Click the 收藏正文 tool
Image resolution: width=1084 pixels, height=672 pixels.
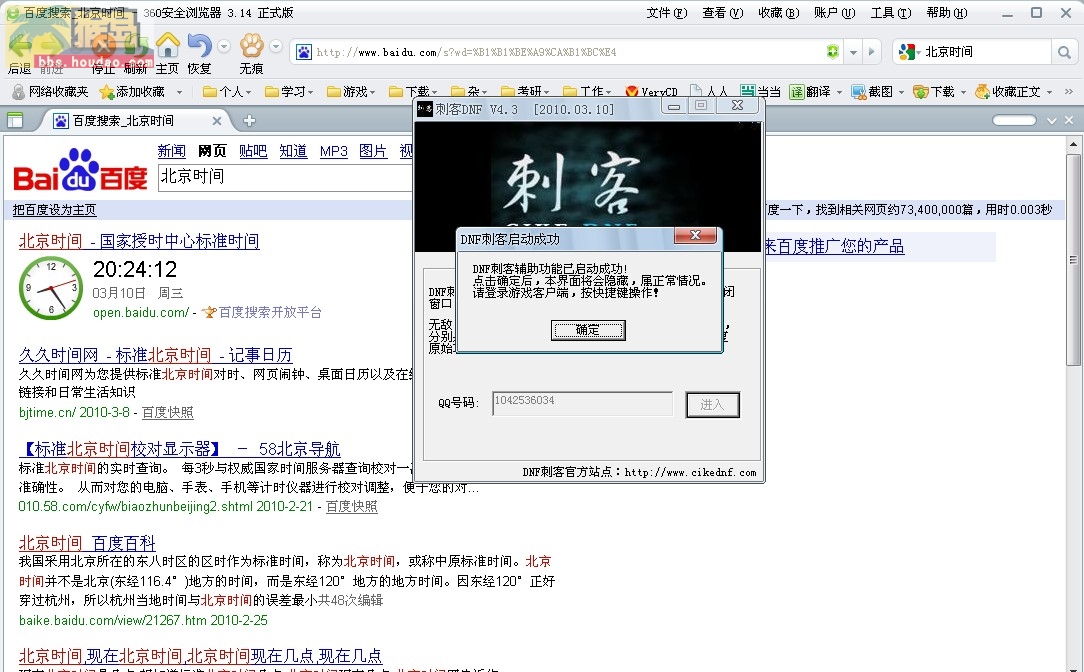[1008, 91]
